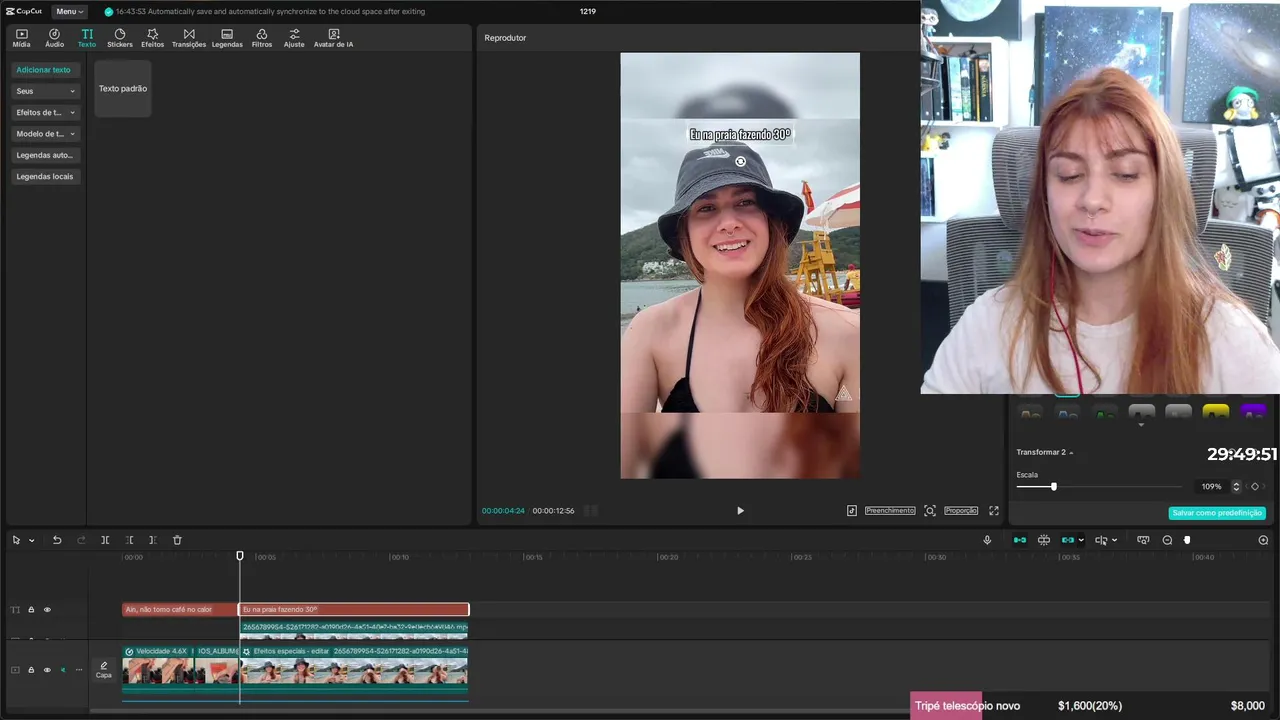Open more options on main video track

point(79,670)
